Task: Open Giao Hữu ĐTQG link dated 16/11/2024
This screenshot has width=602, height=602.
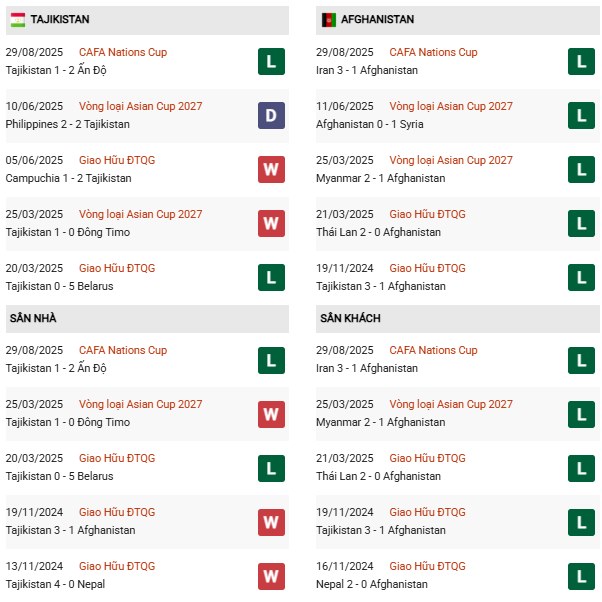Action: [x=427, y=566]
